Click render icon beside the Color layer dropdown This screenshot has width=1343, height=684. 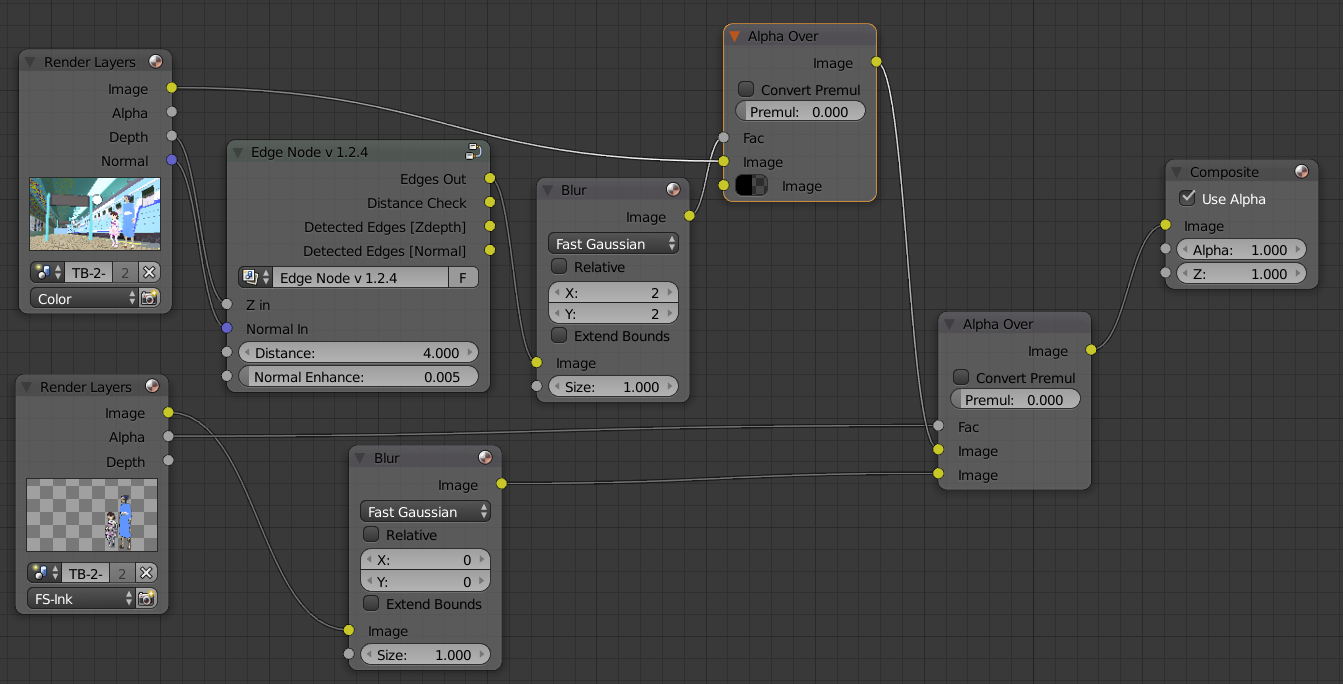(149, 298)
